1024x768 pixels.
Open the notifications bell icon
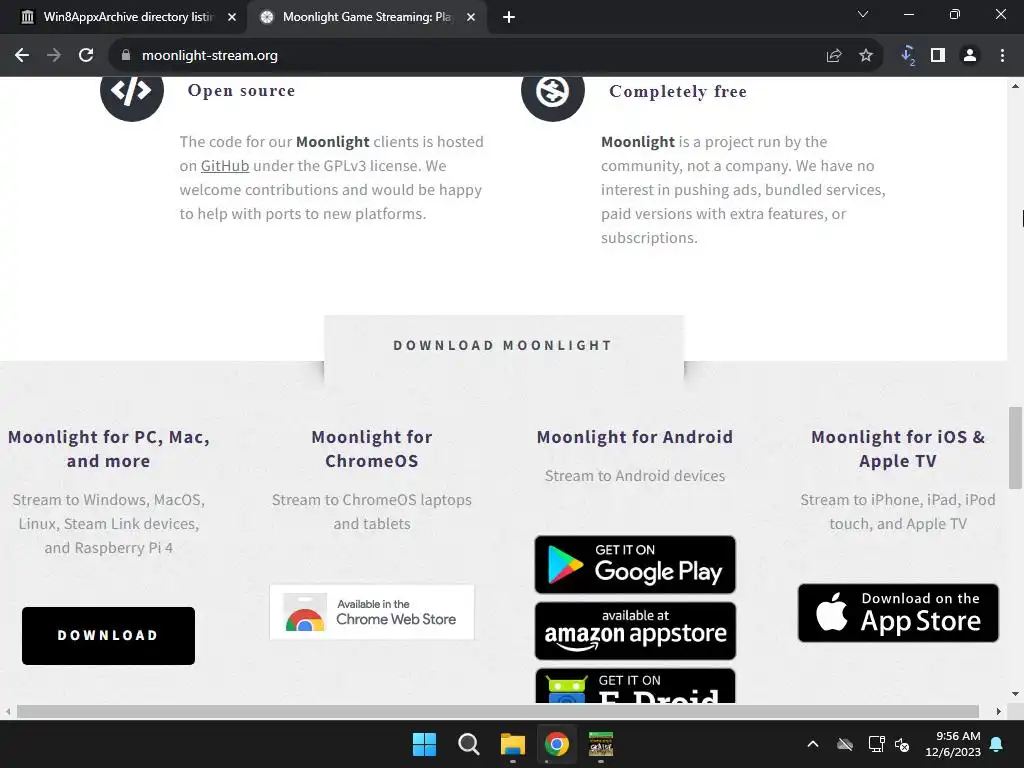click(x=997, y=744)
